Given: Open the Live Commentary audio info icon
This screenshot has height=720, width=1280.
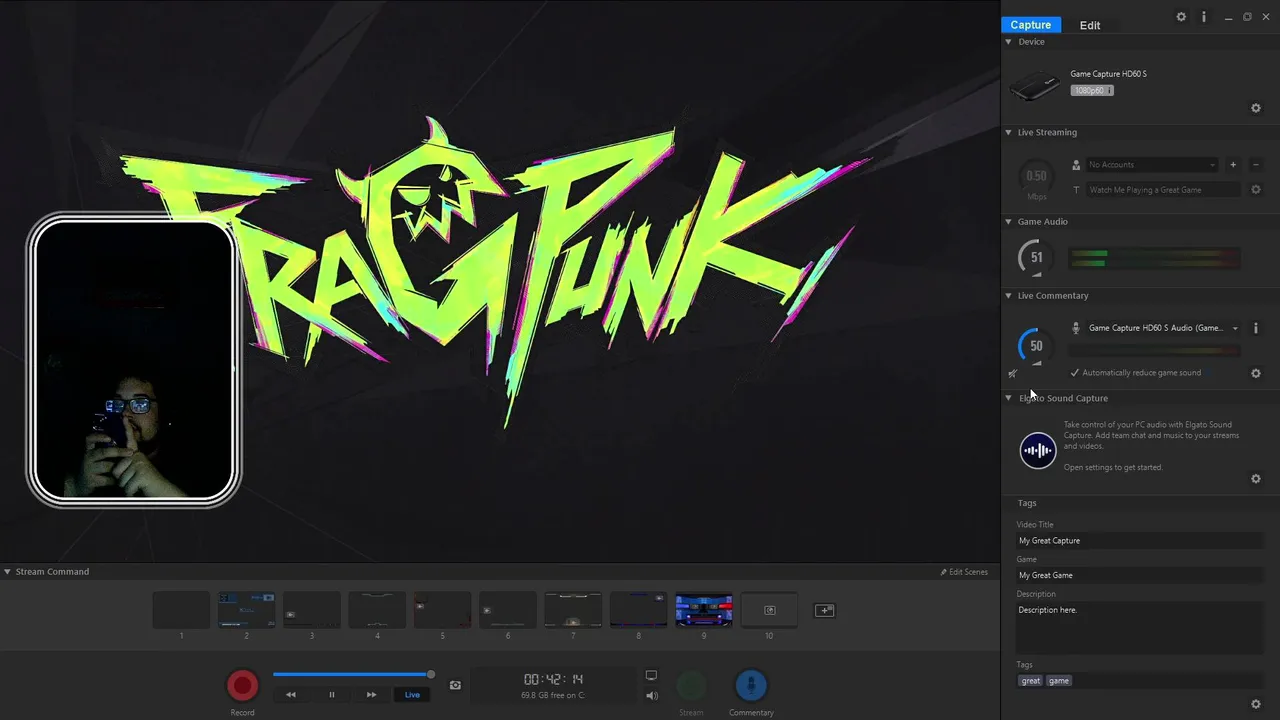Looking at the screenshot, I should point(1256,328).
